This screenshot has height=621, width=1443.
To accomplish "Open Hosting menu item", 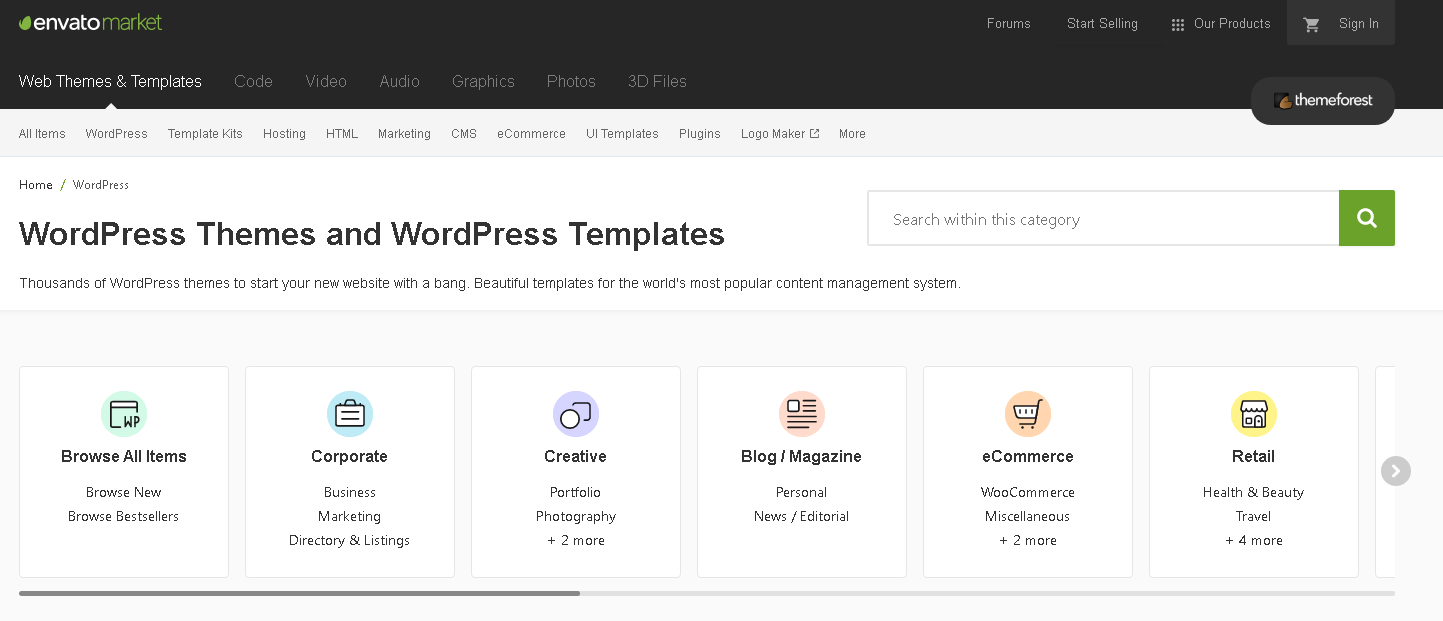I will 284,133.
